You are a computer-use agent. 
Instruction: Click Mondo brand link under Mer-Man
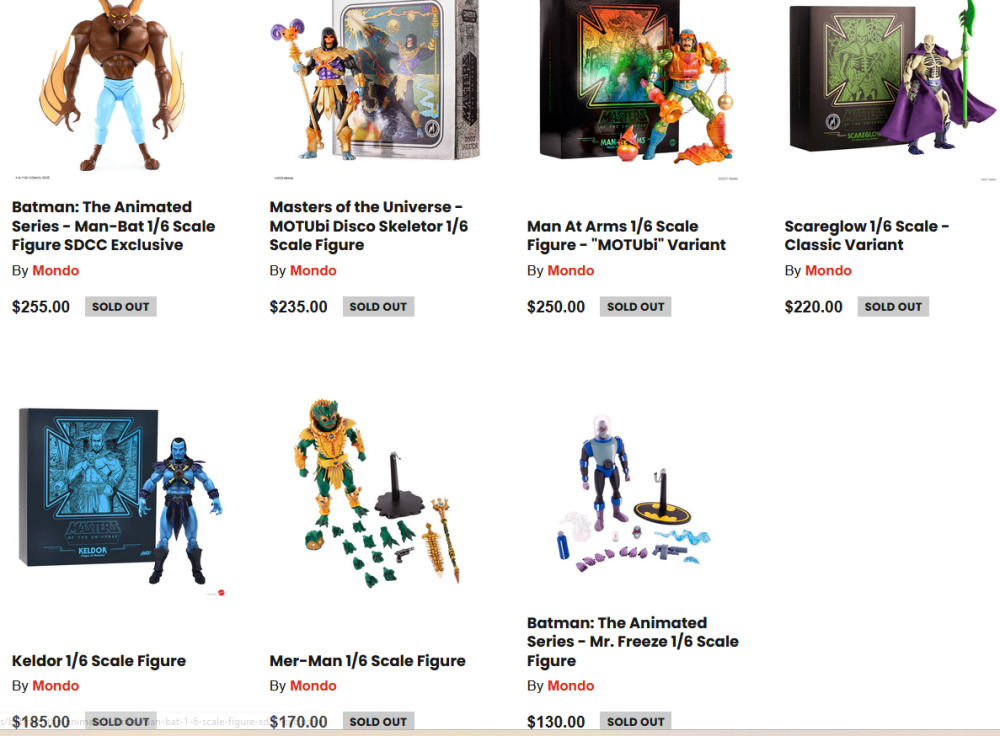point(313,686)
